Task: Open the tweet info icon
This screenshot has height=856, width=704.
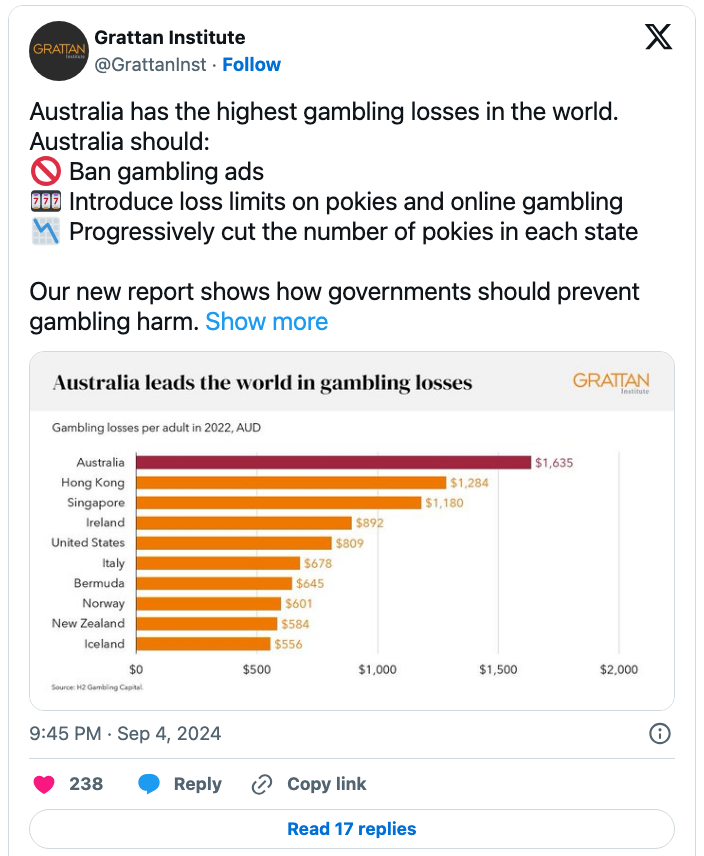Action: tap(660, 734)
